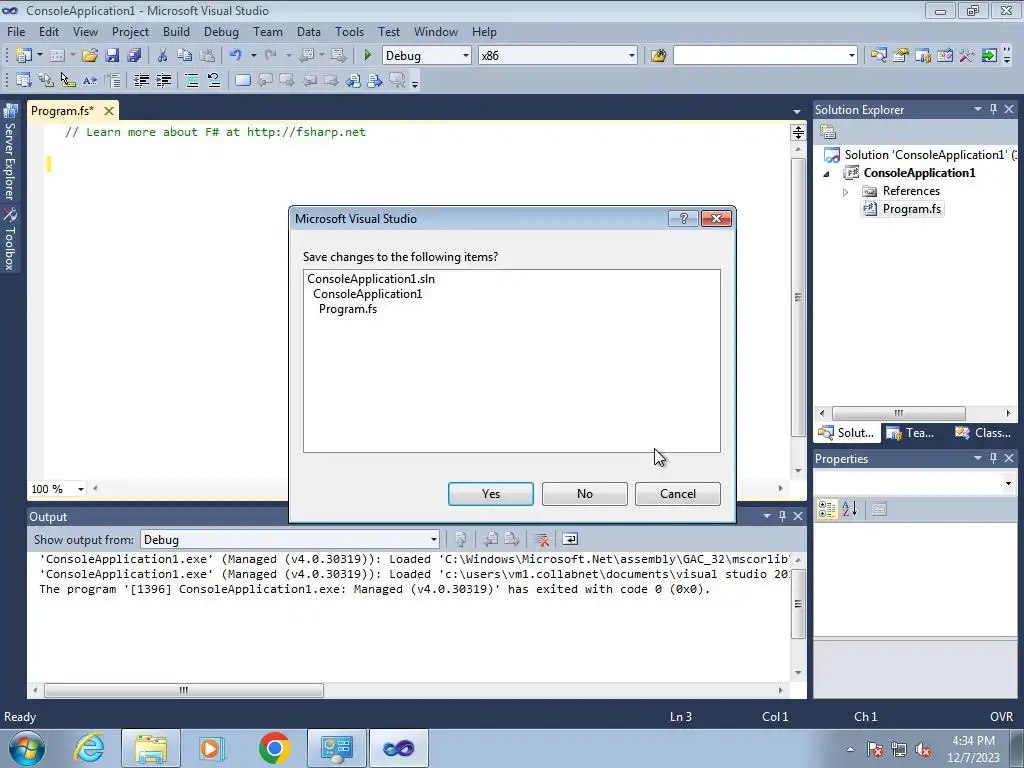Click the Save floppy disk icon
Viewport: 1024px width, 768px height.
[x=112, y=56]
